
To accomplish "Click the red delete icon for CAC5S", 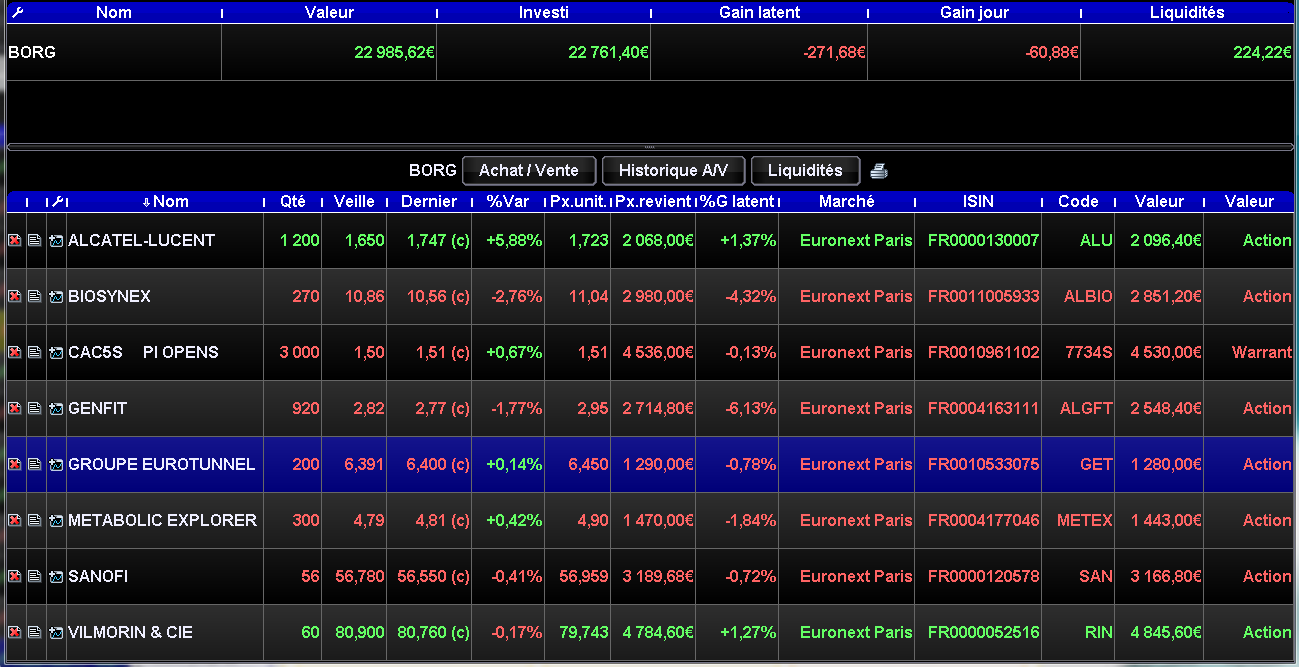I will tap(15, 353).
